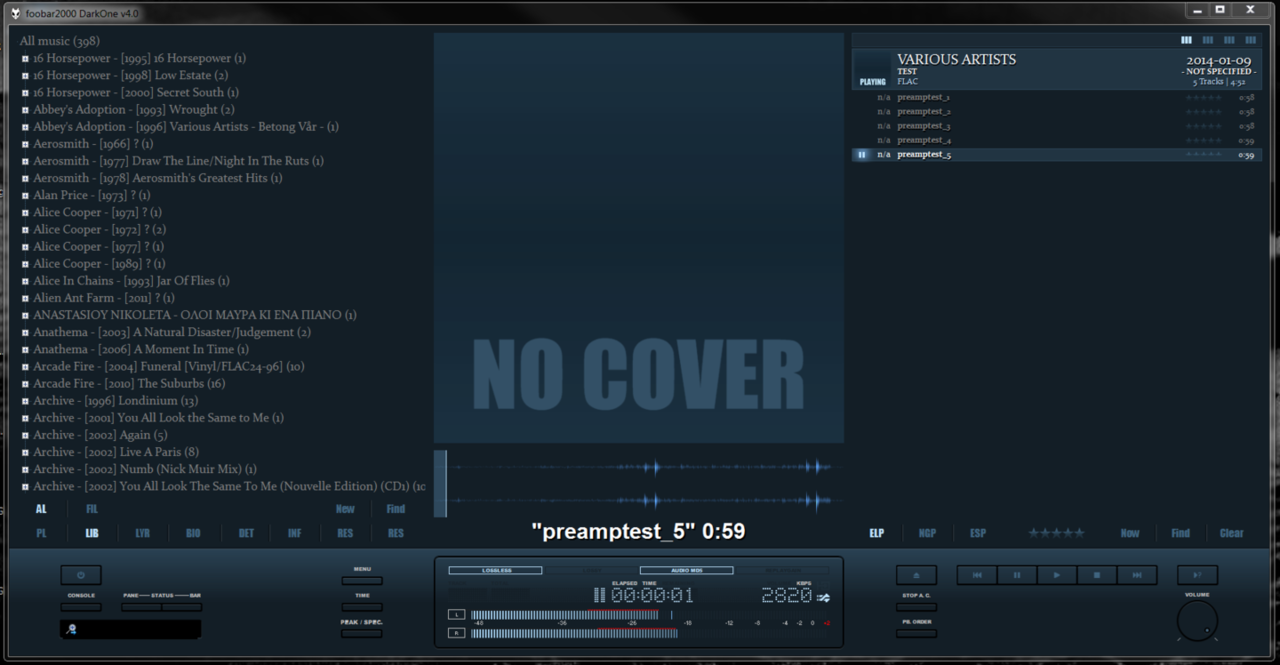Toggle the status BAR button
1280x665 pixels.
pyautogui.click(x=182, y=607)
